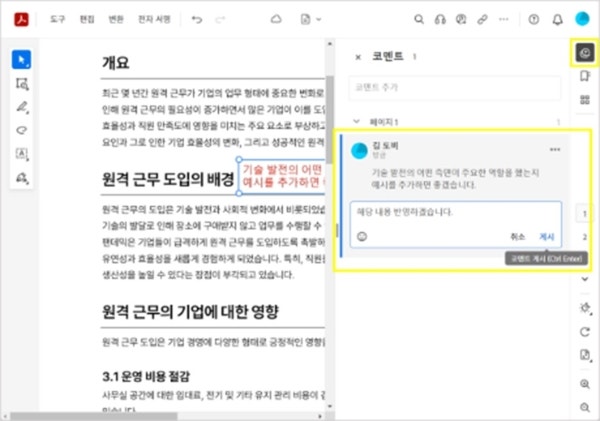
Task: Select the text box tool
Action: 22,154
